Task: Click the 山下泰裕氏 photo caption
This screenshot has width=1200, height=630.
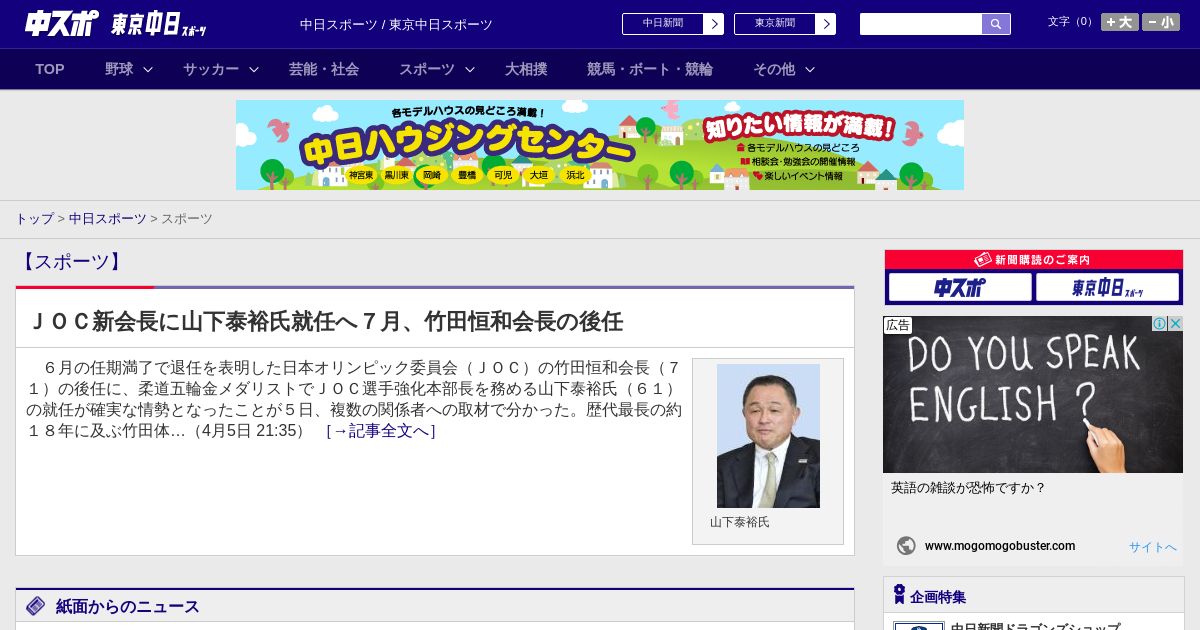Action: click(740, 522)
